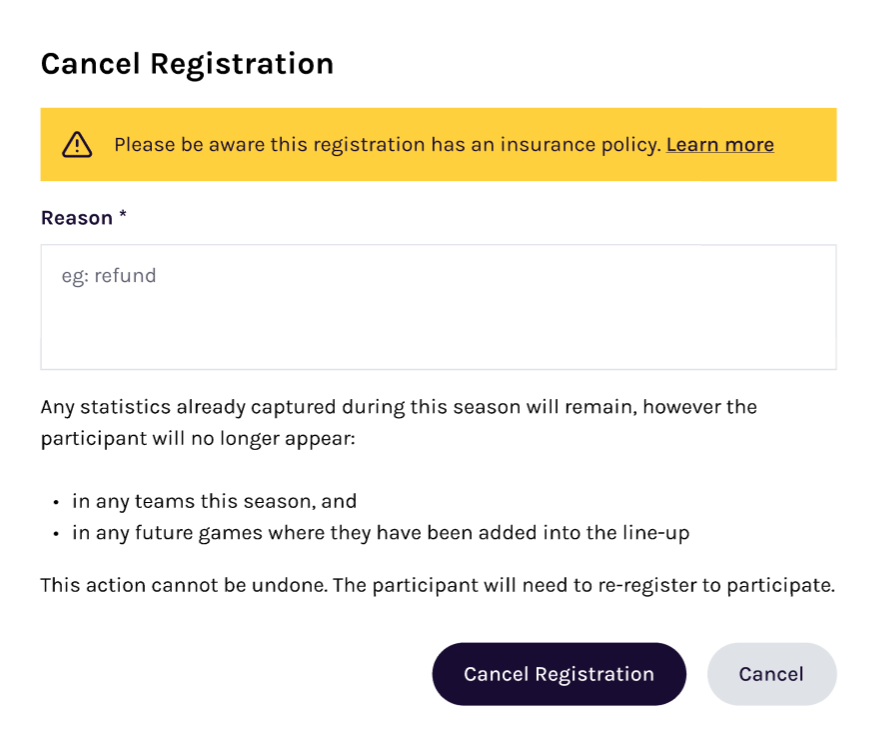Image resolution: width=877 pixels, height=742 pixels.
Task: Dismiss dialog with the grey Cancel button
Action: coord(771,674)
